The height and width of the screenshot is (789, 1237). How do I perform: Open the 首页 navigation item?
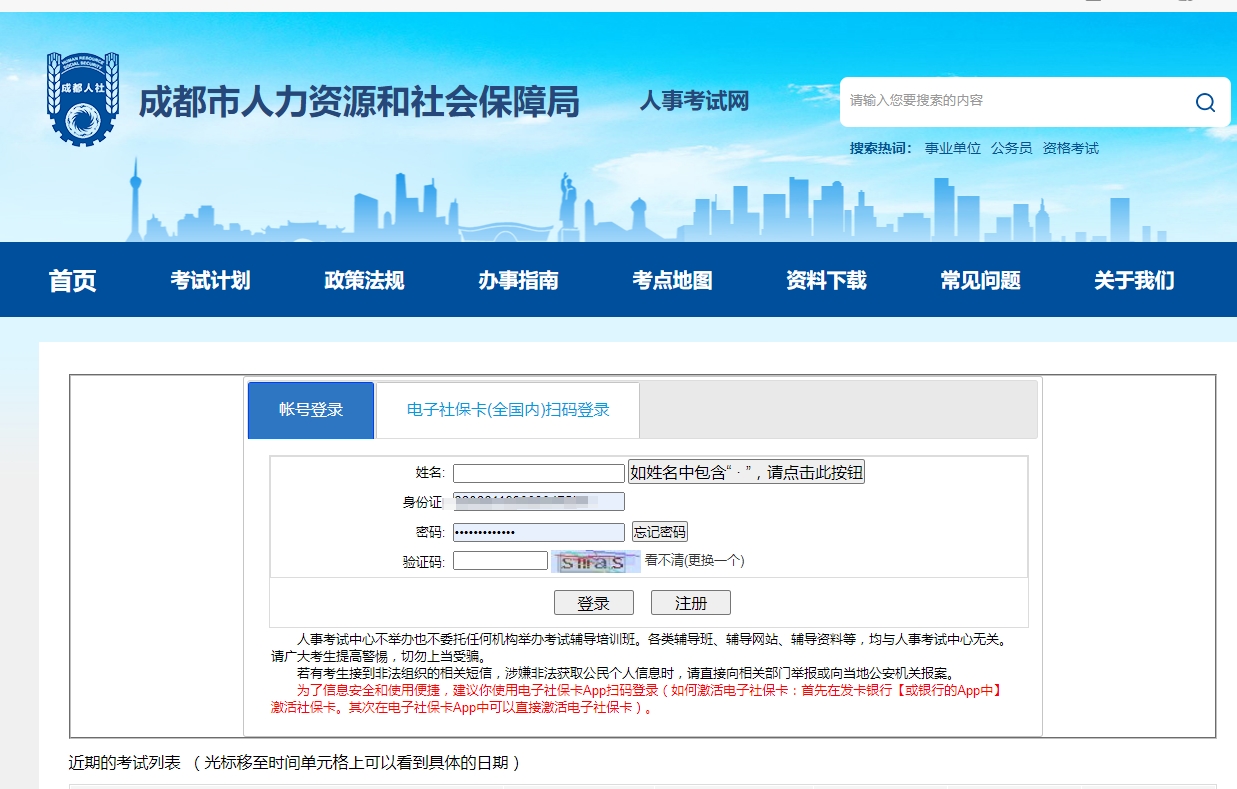[71, 280]
